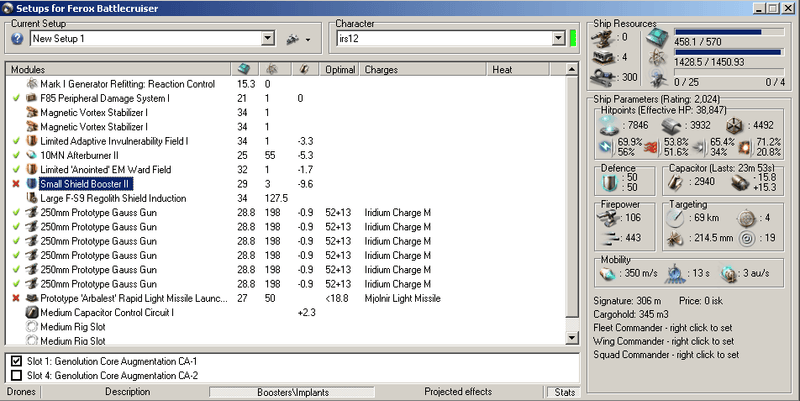Uncheck Slot 1 Genolution Core Augmentation CA-1
This screenshot has width=800, height=401.
pyautogui.click(x=16, y=361)
